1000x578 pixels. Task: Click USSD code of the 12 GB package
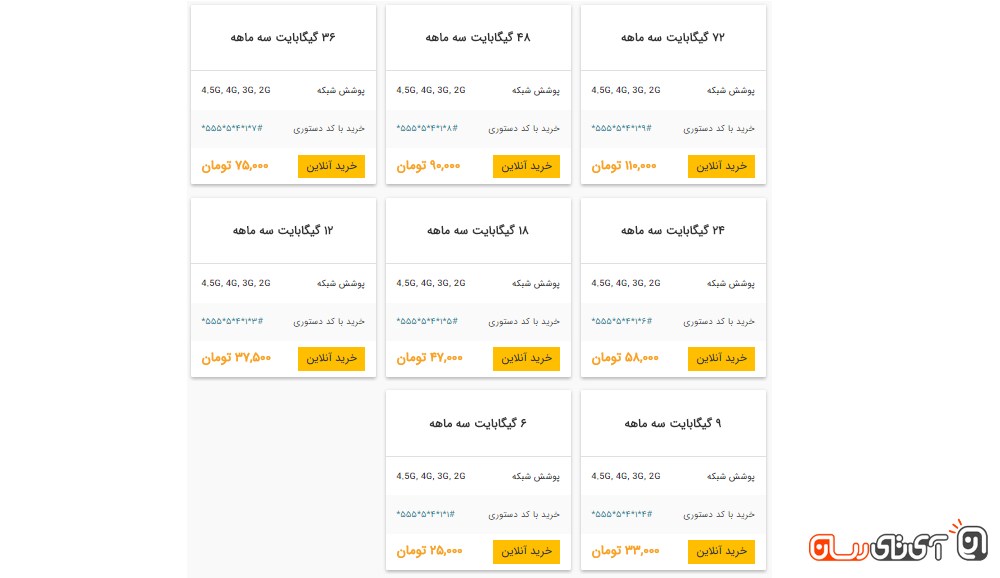click(232, 322)
